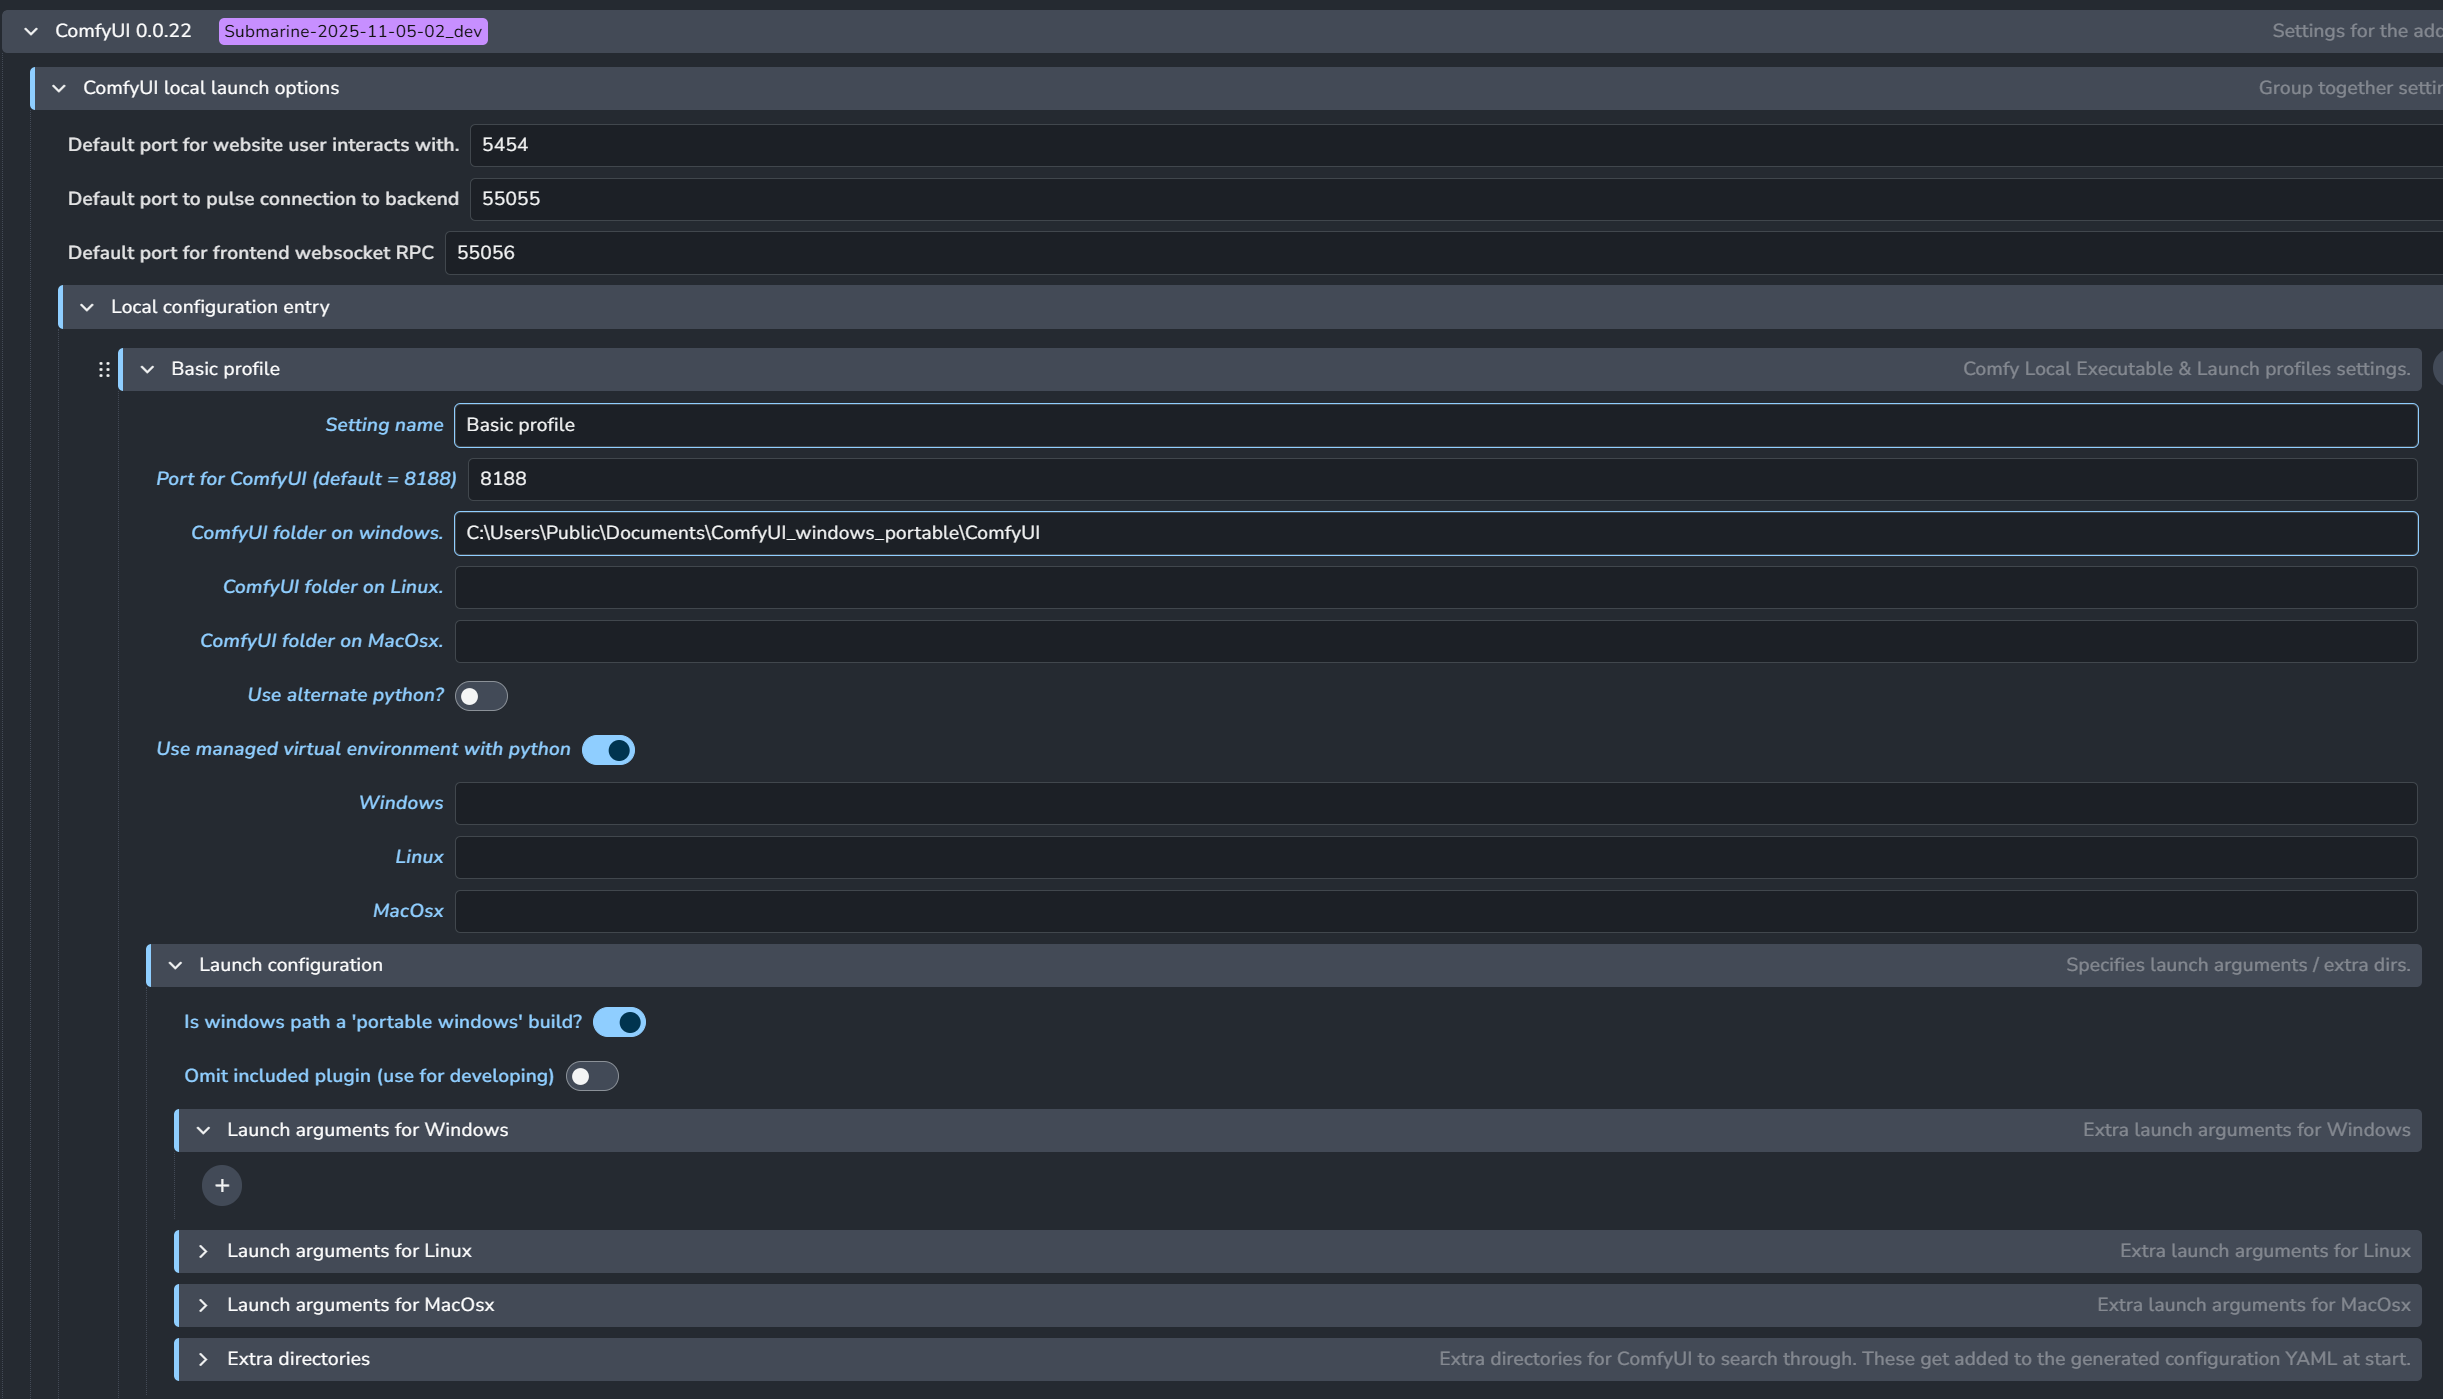Collapse the Launch configuration group
The width and height of the screenshot is (2443, 1399).
tap(175, 965)
